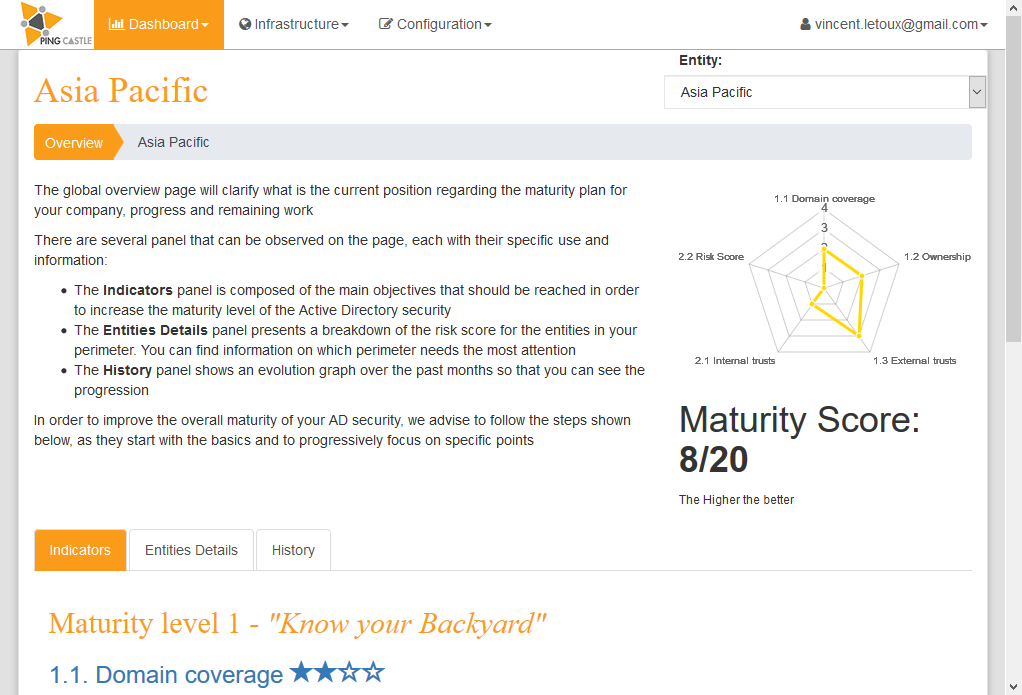Open the Entity selector showing Asia Pacific

pyautogui.click(x=825, y=92)
